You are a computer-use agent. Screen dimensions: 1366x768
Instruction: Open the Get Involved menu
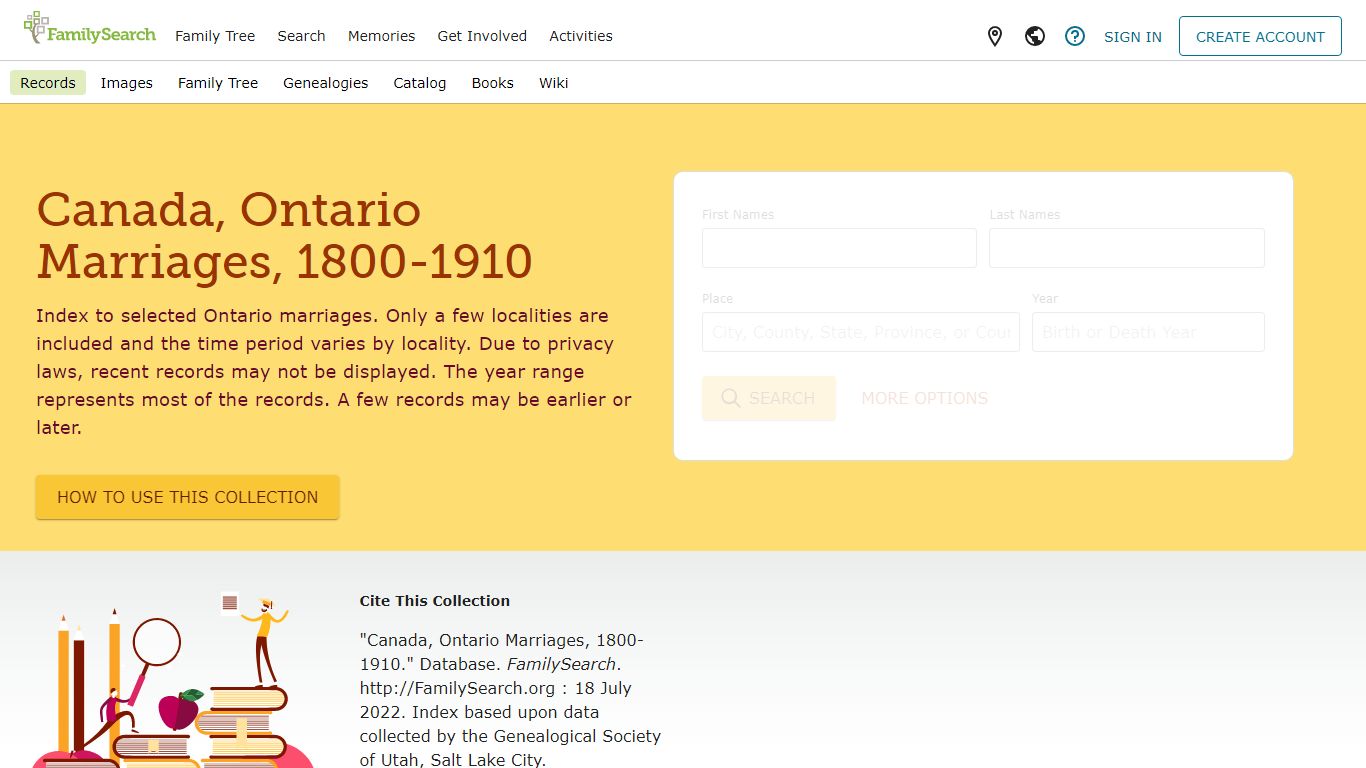tap(482, 36)
